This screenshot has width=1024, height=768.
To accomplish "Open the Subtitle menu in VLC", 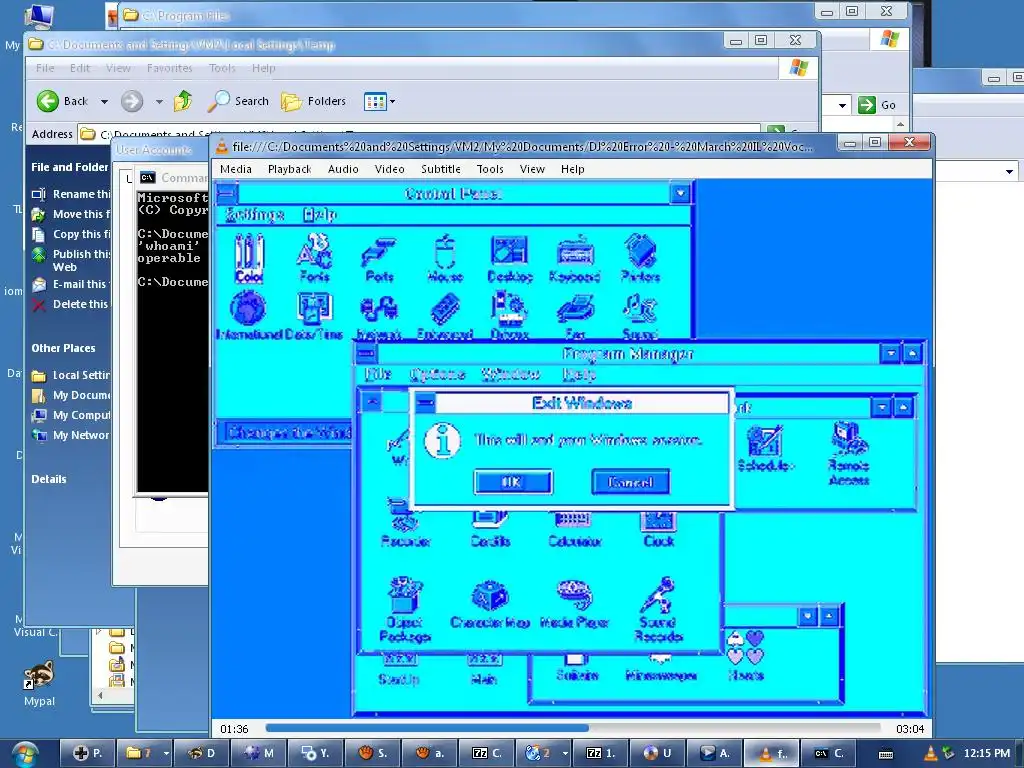I will (441, 169).
